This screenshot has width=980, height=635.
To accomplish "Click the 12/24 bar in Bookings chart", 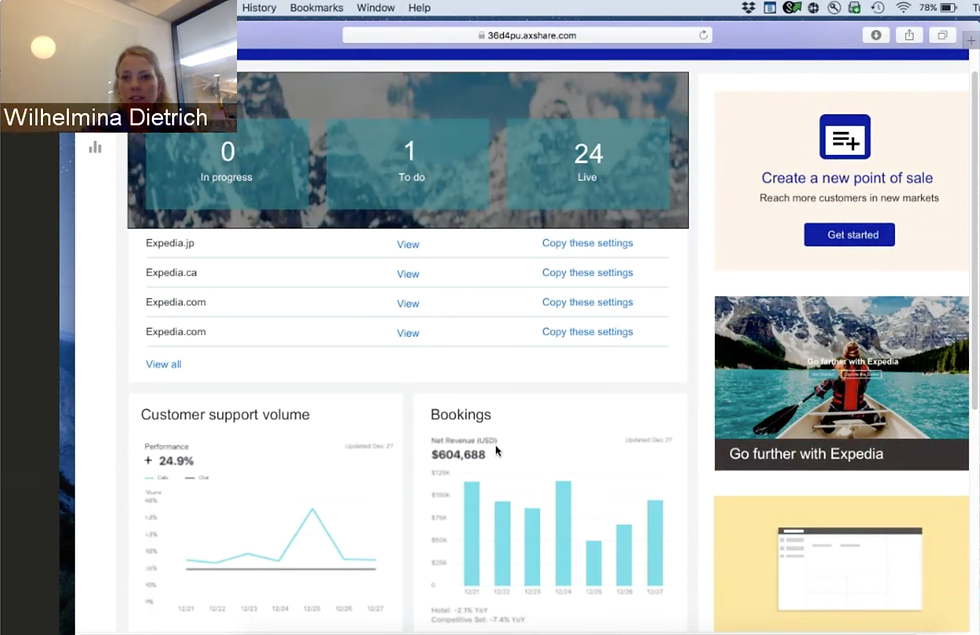I will pos(563,533).
